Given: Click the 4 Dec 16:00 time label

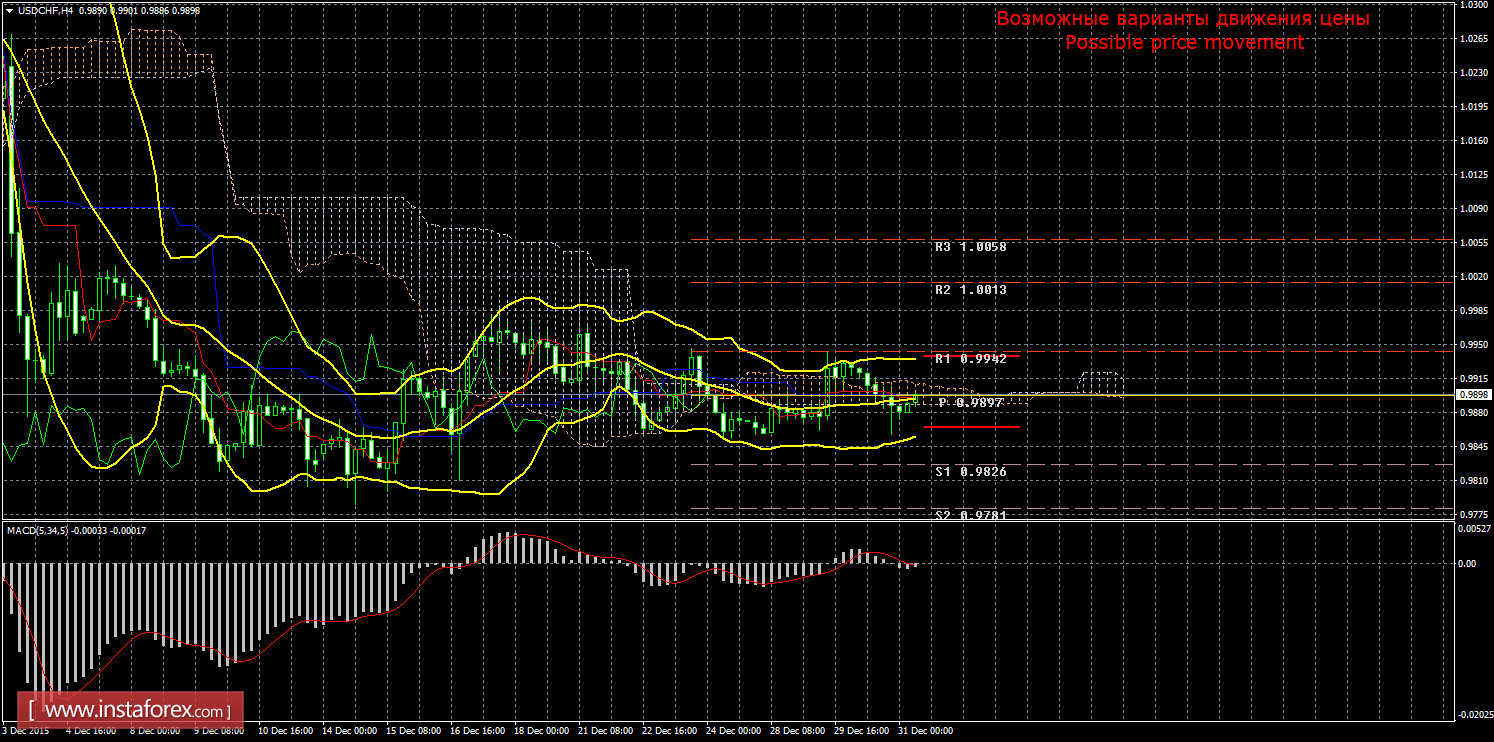Looking at the screenshot, I should pos(89,731).
